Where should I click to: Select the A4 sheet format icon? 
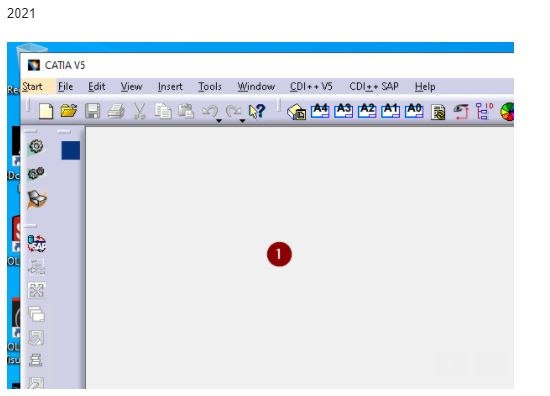click(320, 111)
